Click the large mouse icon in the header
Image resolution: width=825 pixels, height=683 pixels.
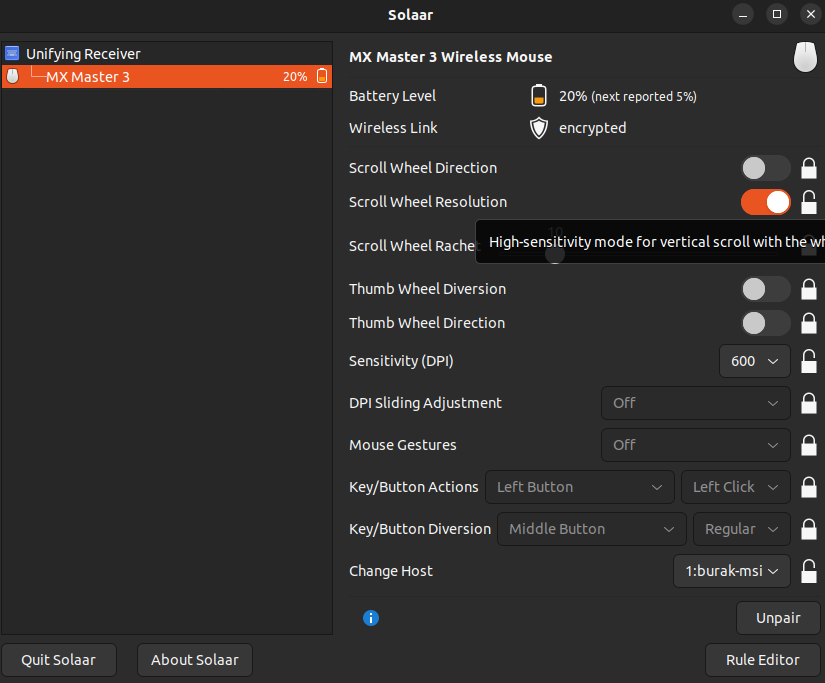[x=805, y=56]
